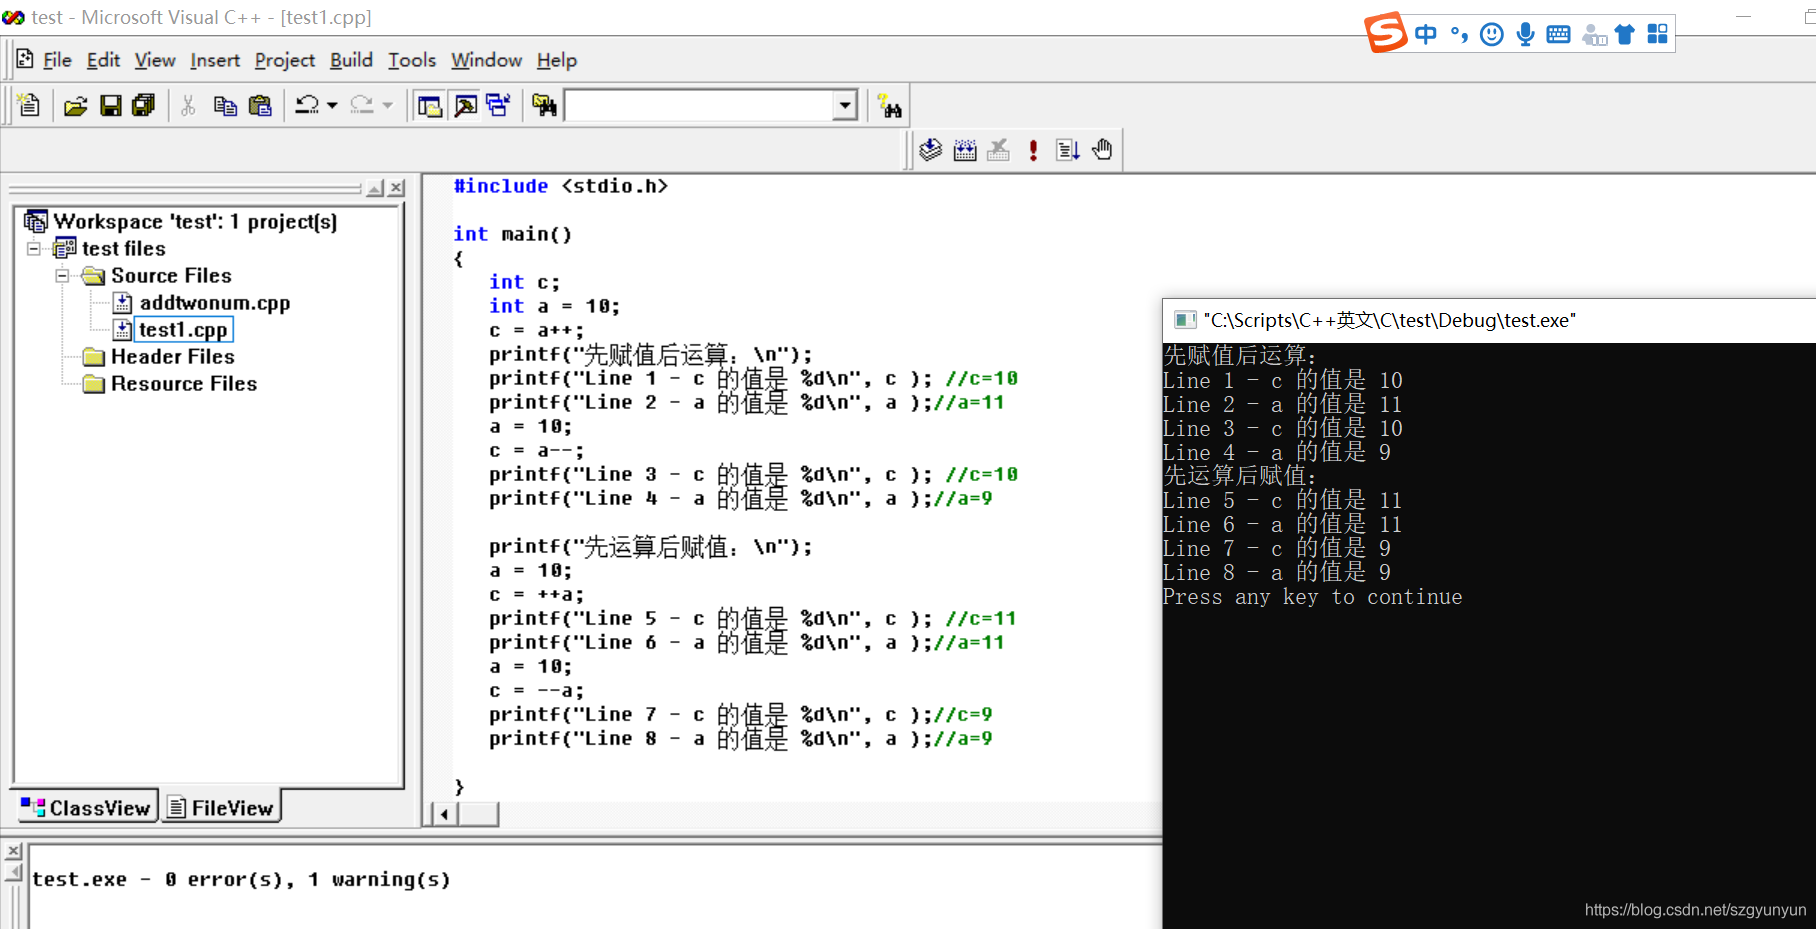Open the Sogou toolbox grid icon
1816x929 pixels.
coord(1657,34)
